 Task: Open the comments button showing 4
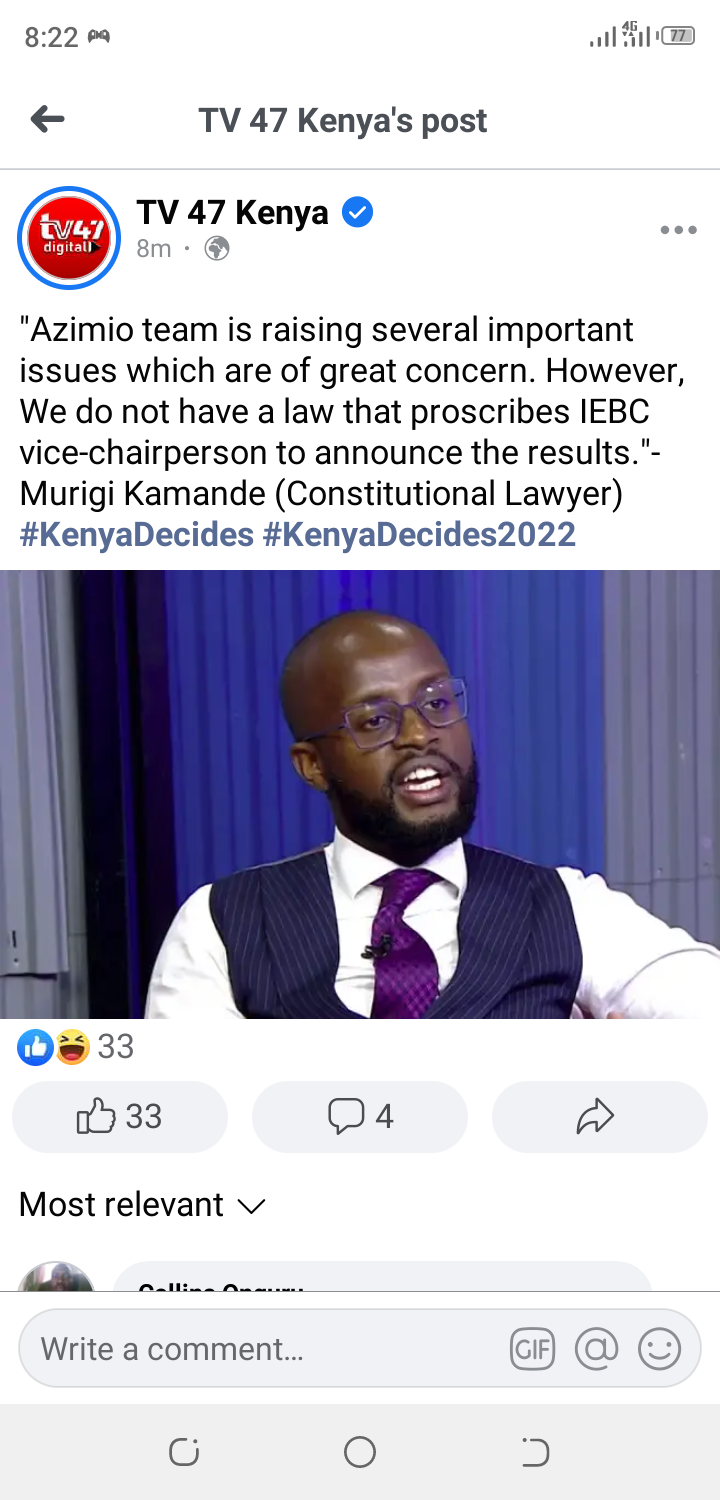click(x=360, y=1116)
